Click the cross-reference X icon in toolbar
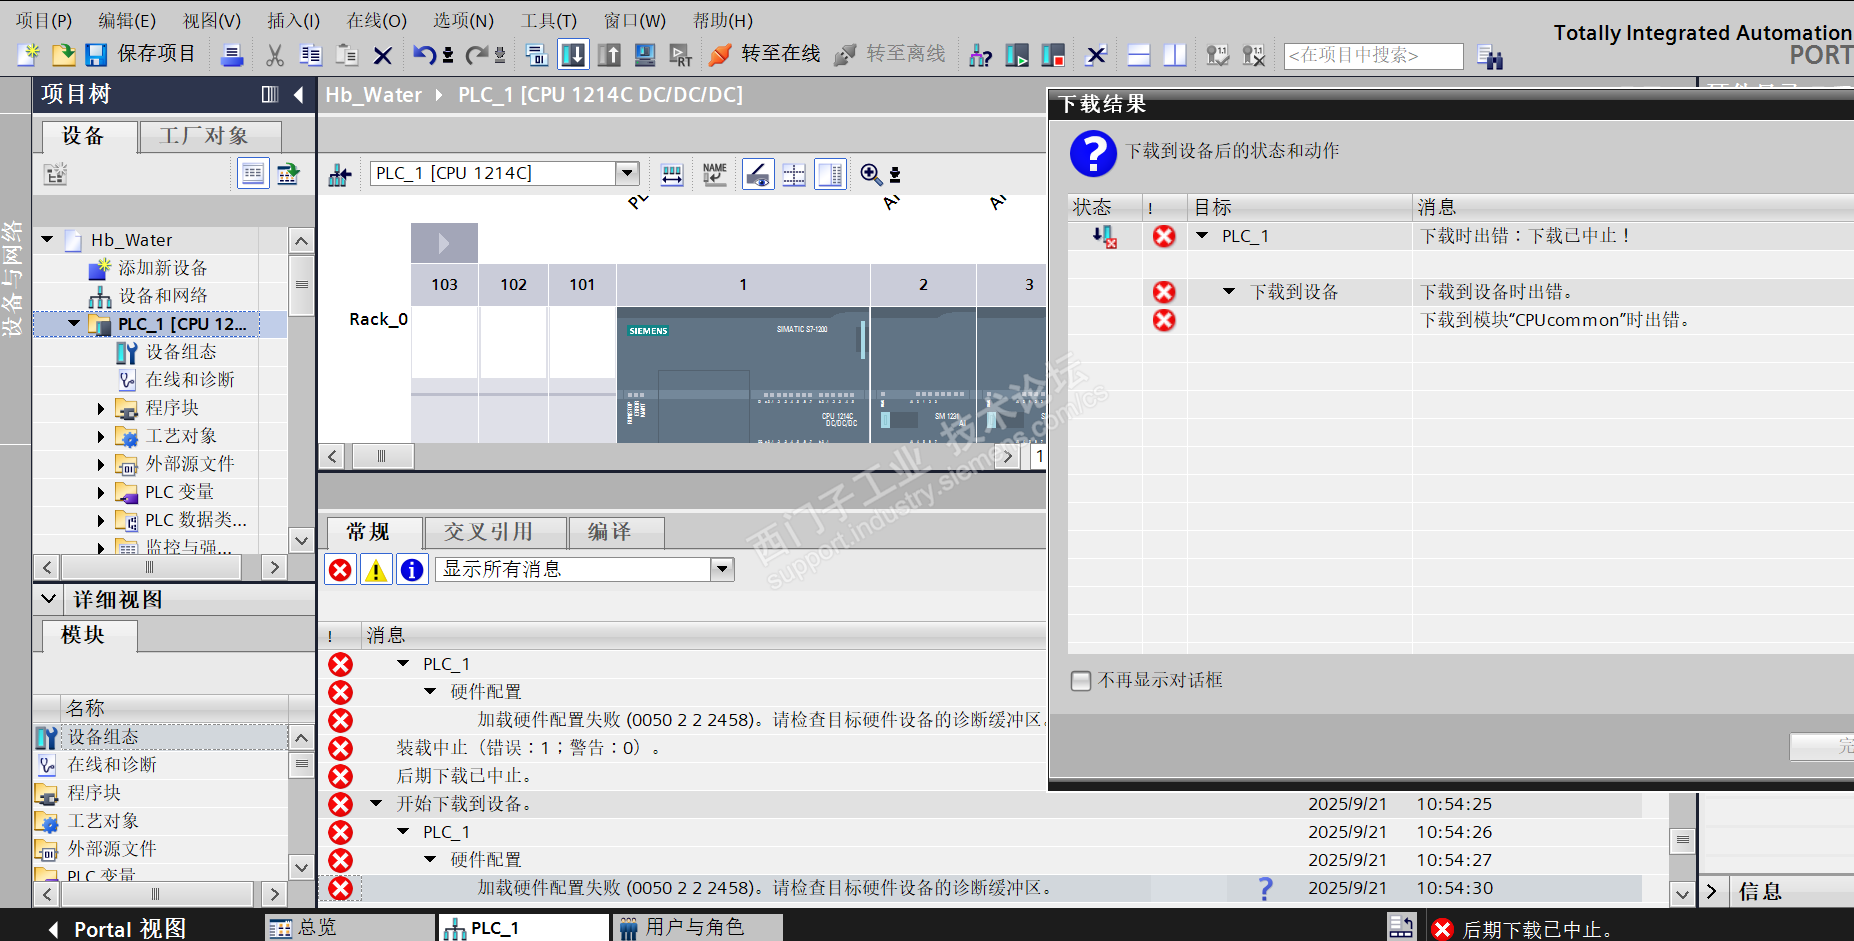This screenshot has height=941, width=1854. 1096,55
